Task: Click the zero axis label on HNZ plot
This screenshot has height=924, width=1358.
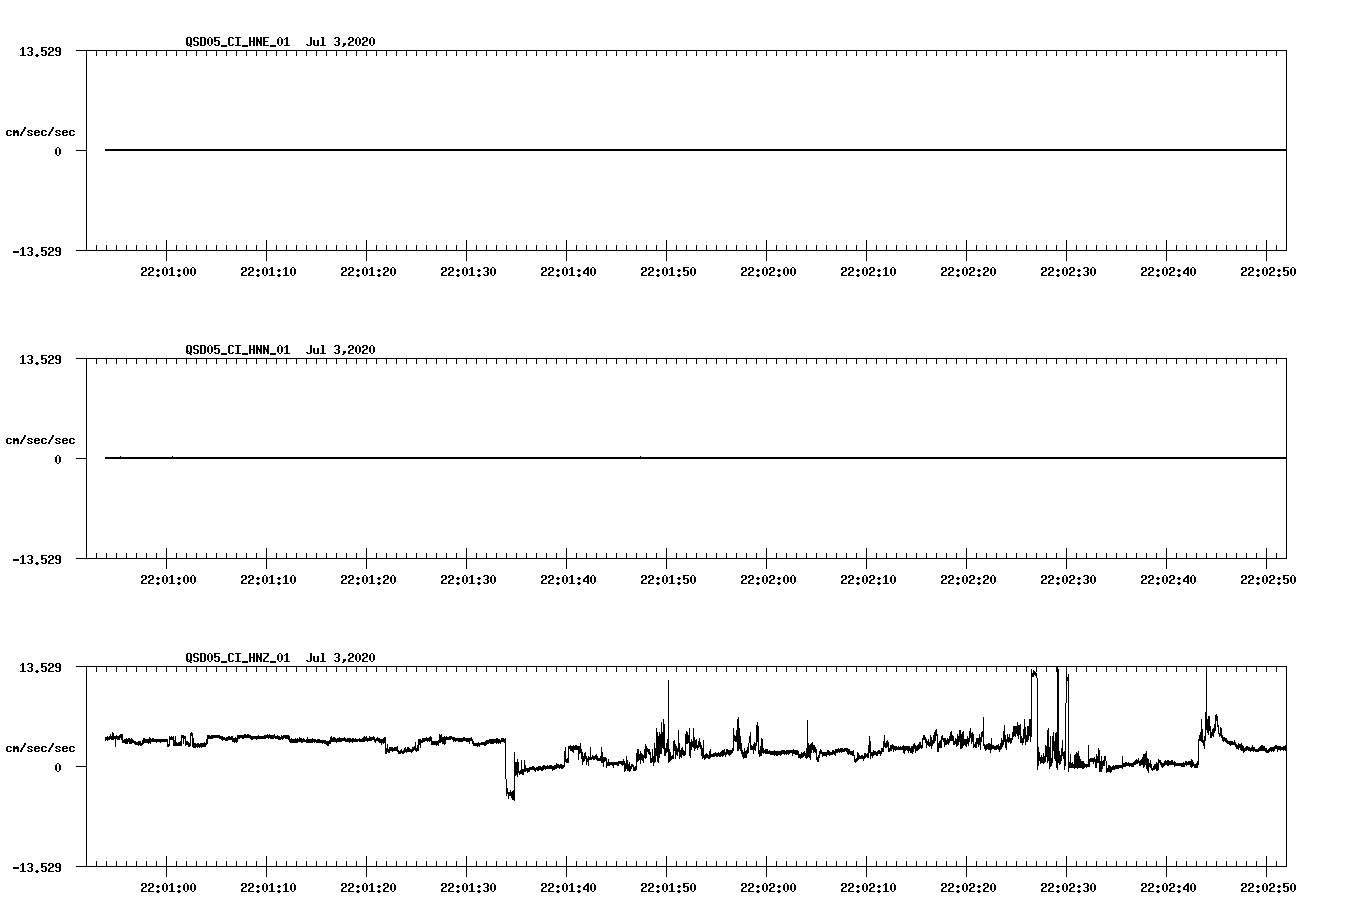Action: tap(58, 768)
